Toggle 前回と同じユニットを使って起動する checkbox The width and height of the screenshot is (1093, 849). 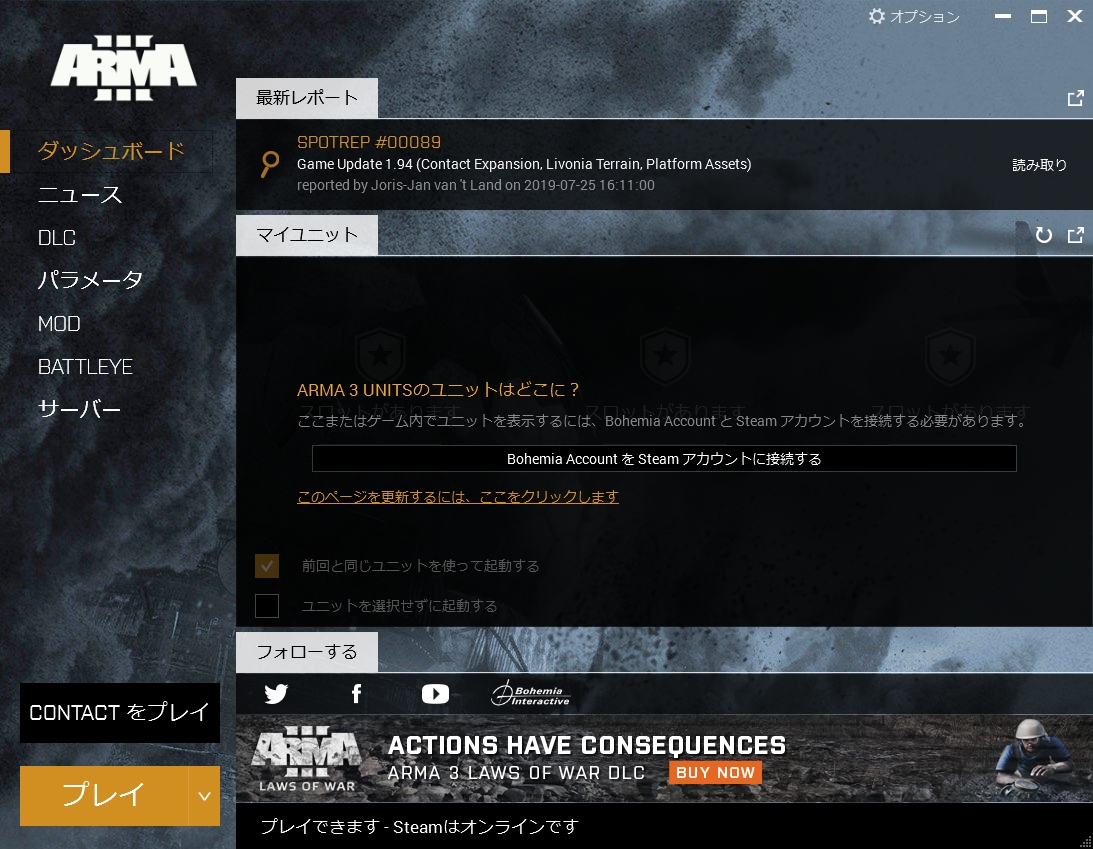pyautogui.click(x=267, y=566)
